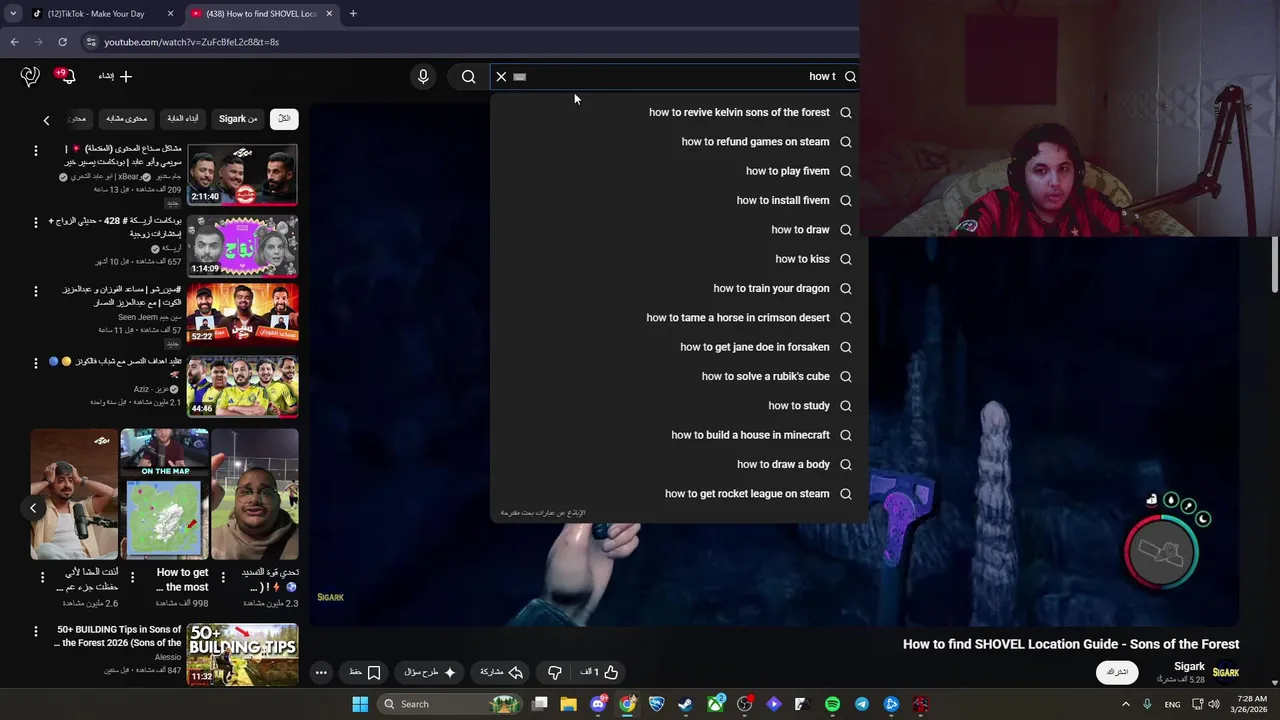The image size is (1280, 720).
Task: Switch to the TikTok - Make Your Day tab
Action: (x=97, y=14)
